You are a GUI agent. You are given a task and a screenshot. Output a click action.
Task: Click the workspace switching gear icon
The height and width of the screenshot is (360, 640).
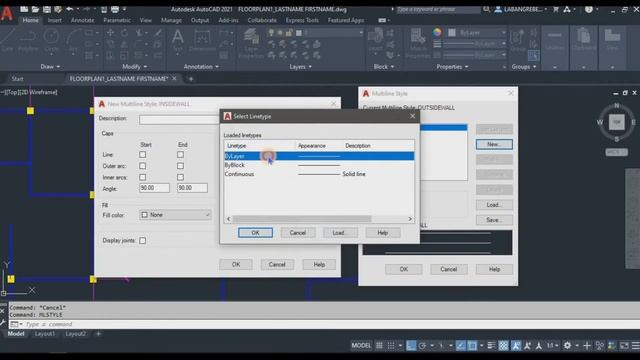[x=567, y=346]
